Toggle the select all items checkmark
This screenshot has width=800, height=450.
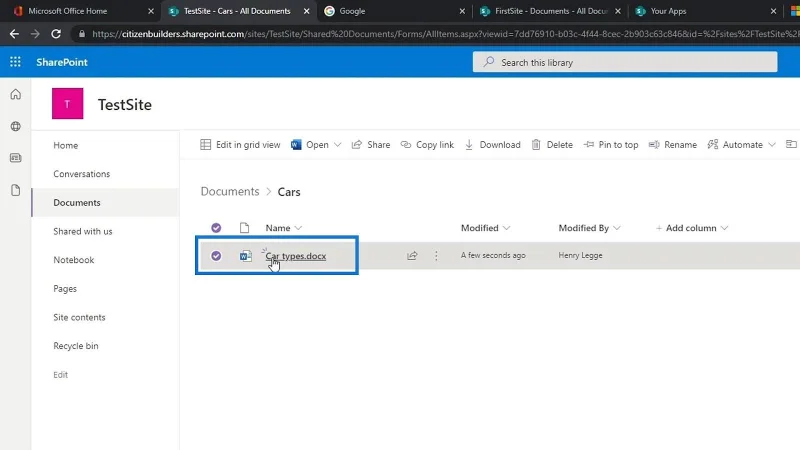tap(216, 228)
